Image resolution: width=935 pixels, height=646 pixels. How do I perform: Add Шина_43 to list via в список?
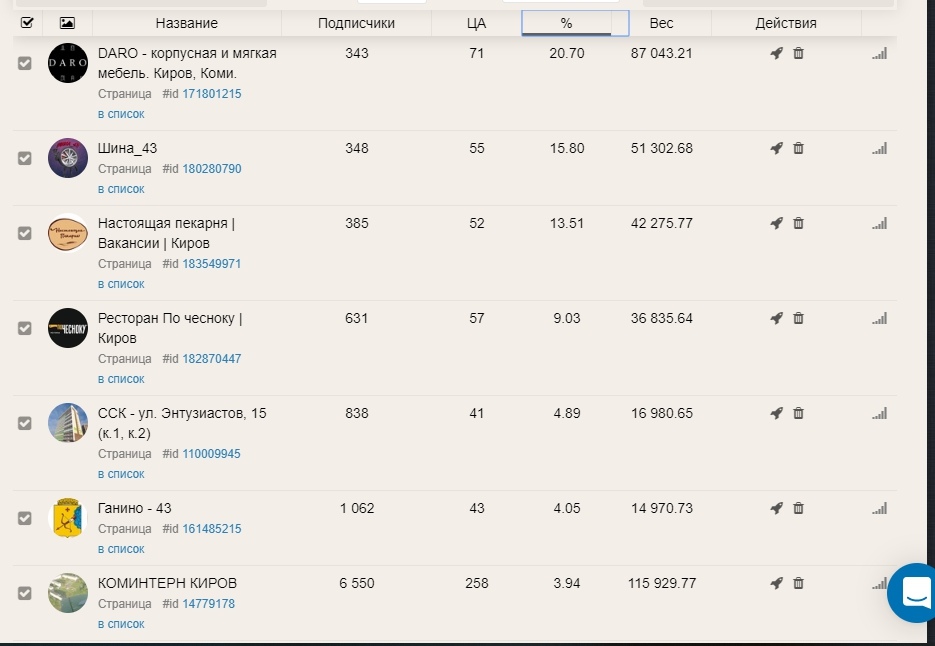point(121,189)
